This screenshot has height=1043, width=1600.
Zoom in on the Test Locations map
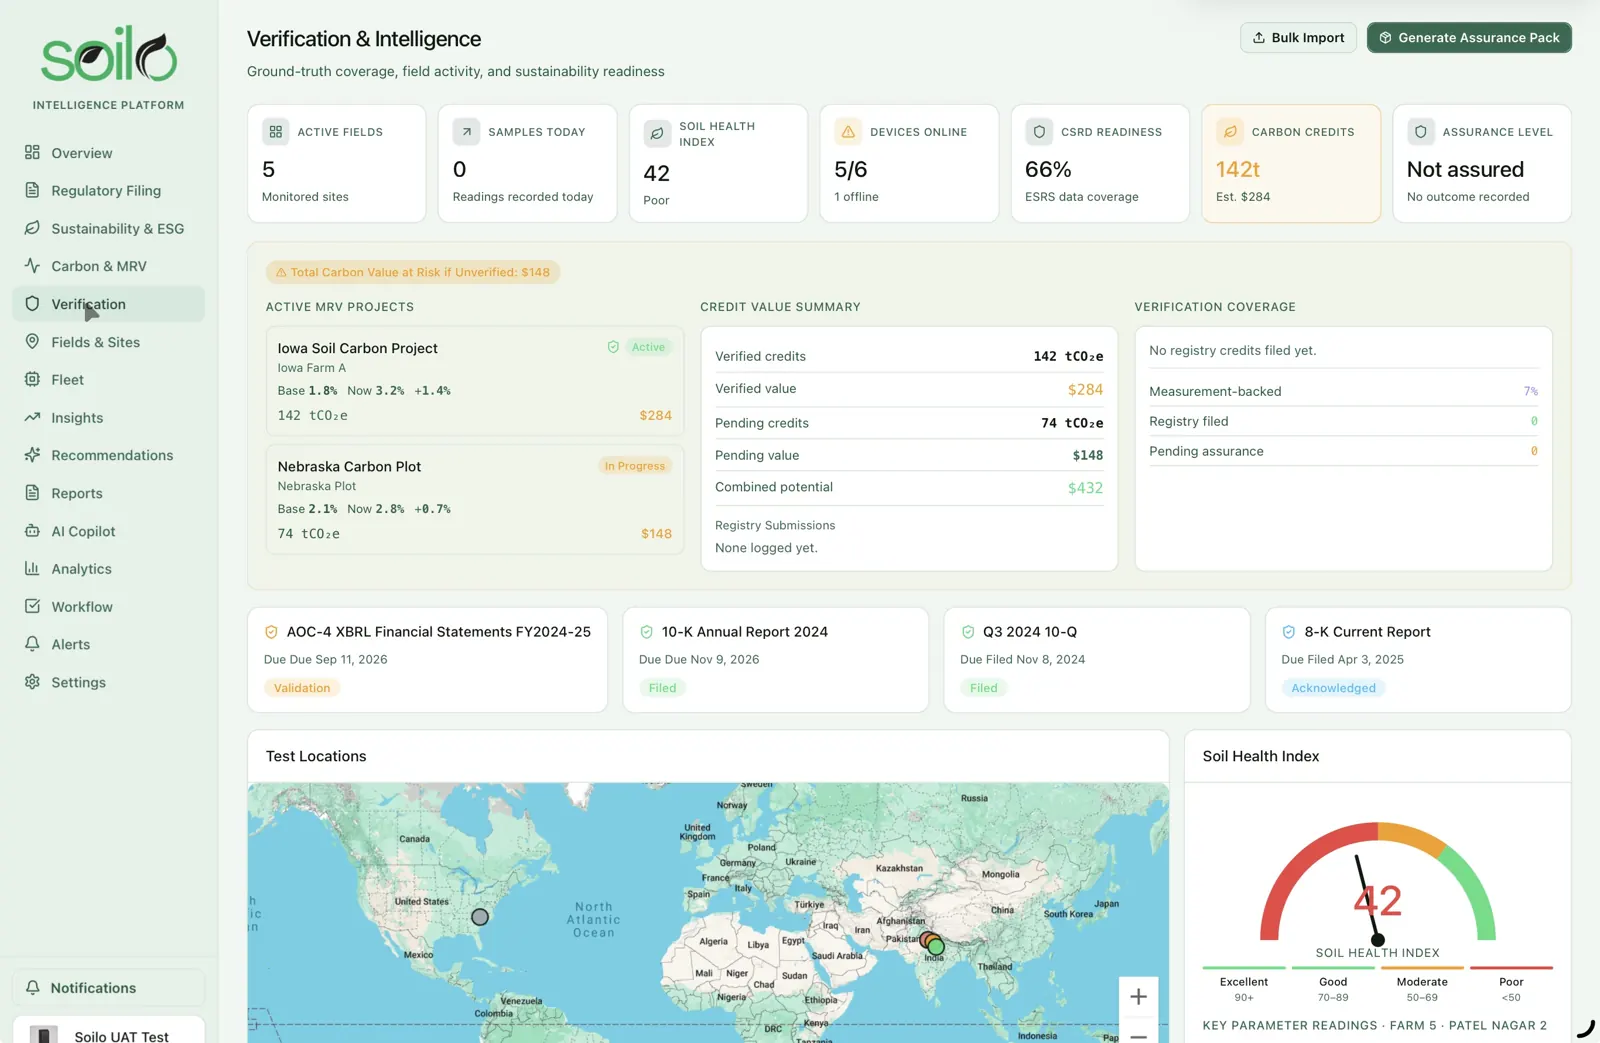click(x=1138, y=997)
